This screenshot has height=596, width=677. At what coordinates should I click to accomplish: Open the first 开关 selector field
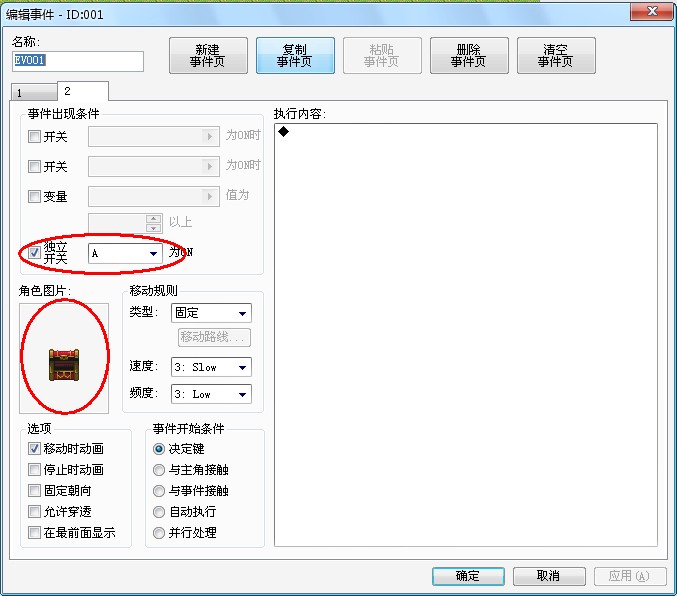154,136
